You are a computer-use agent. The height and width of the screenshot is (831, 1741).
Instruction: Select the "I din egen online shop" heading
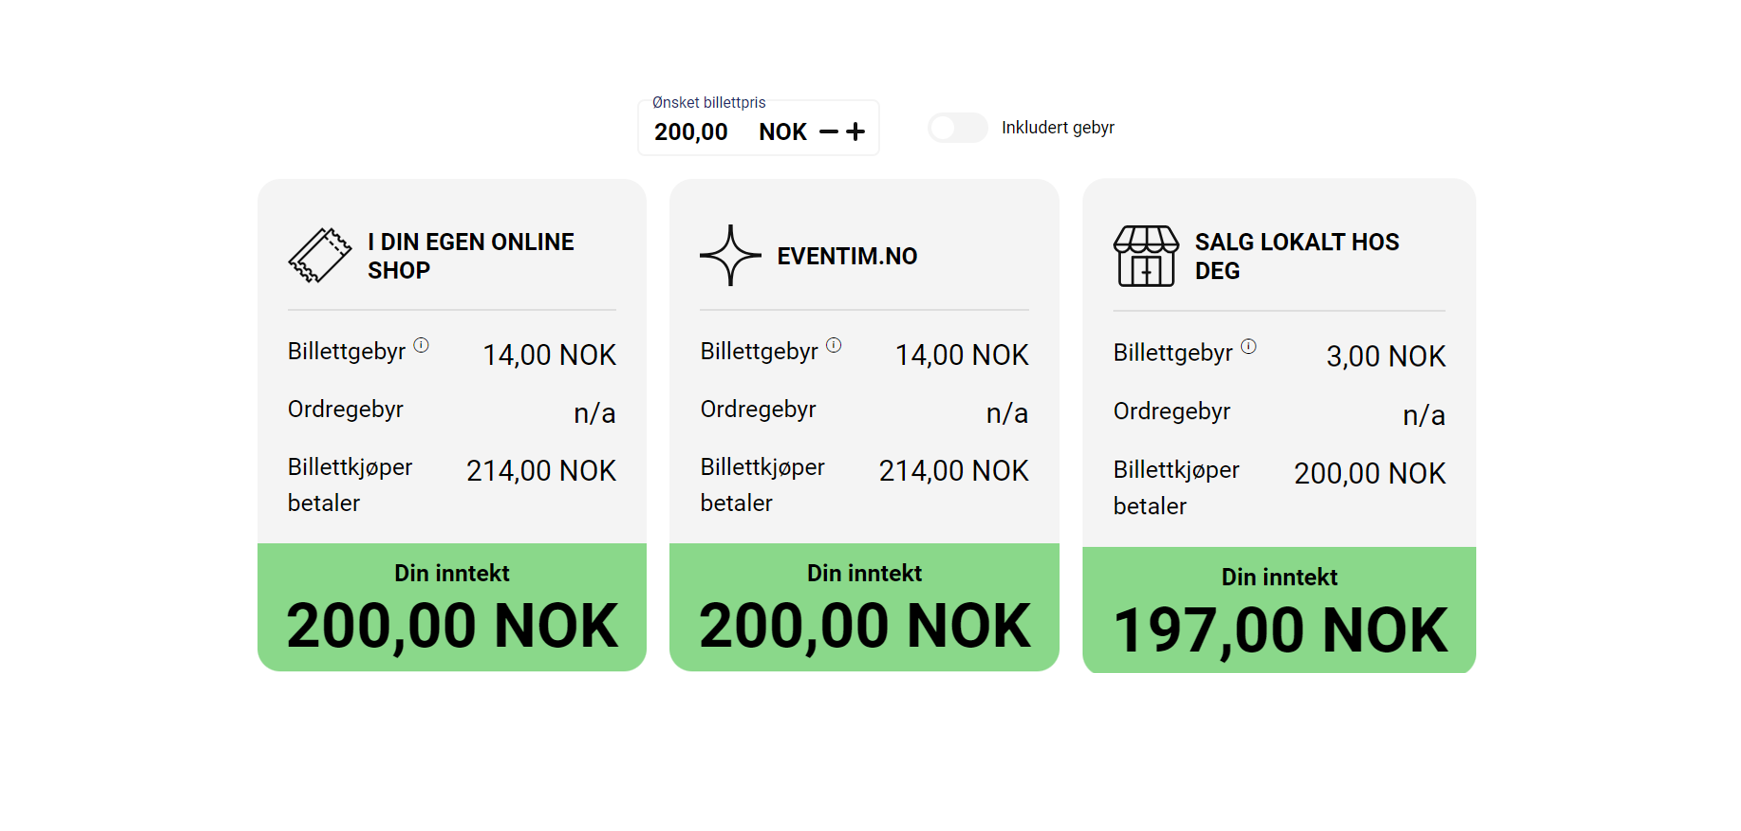pos(470,256)
